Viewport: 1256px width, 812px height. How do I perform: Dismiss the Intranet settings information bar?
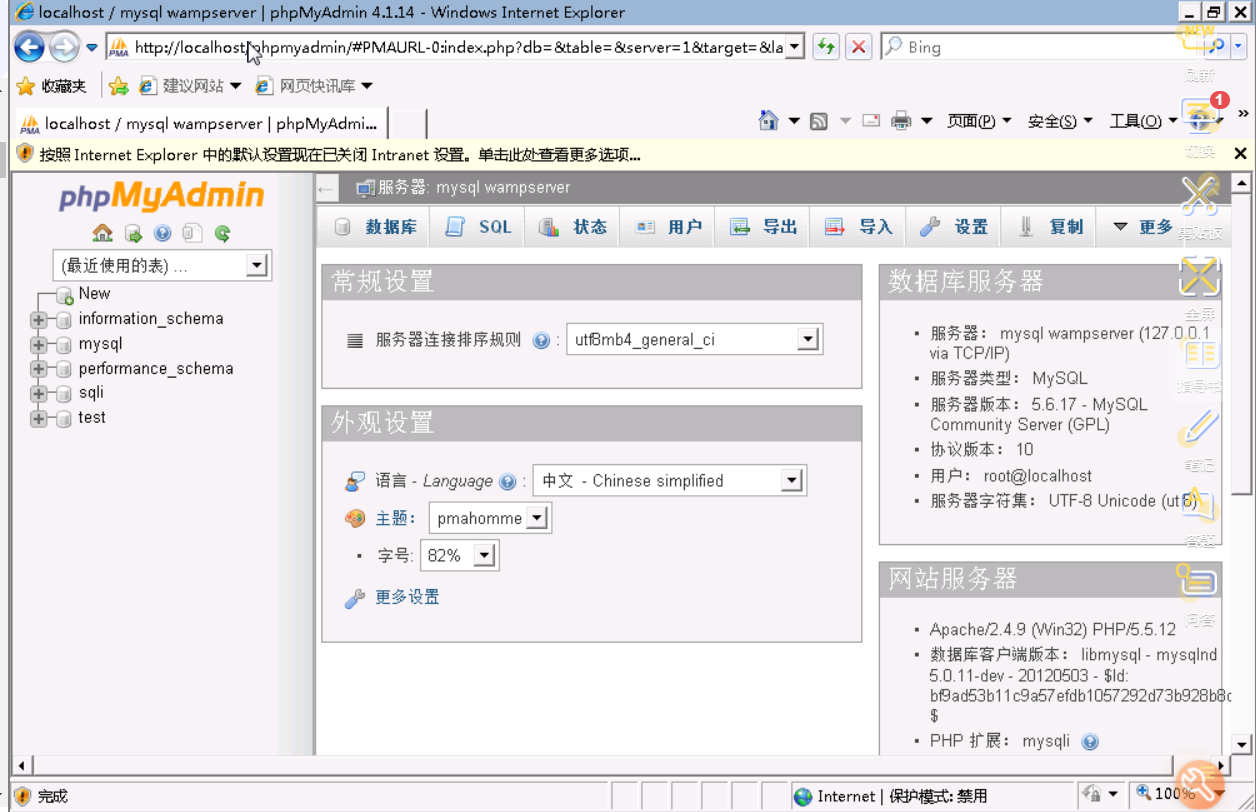pyautogui.click(x=1240, y=154)
